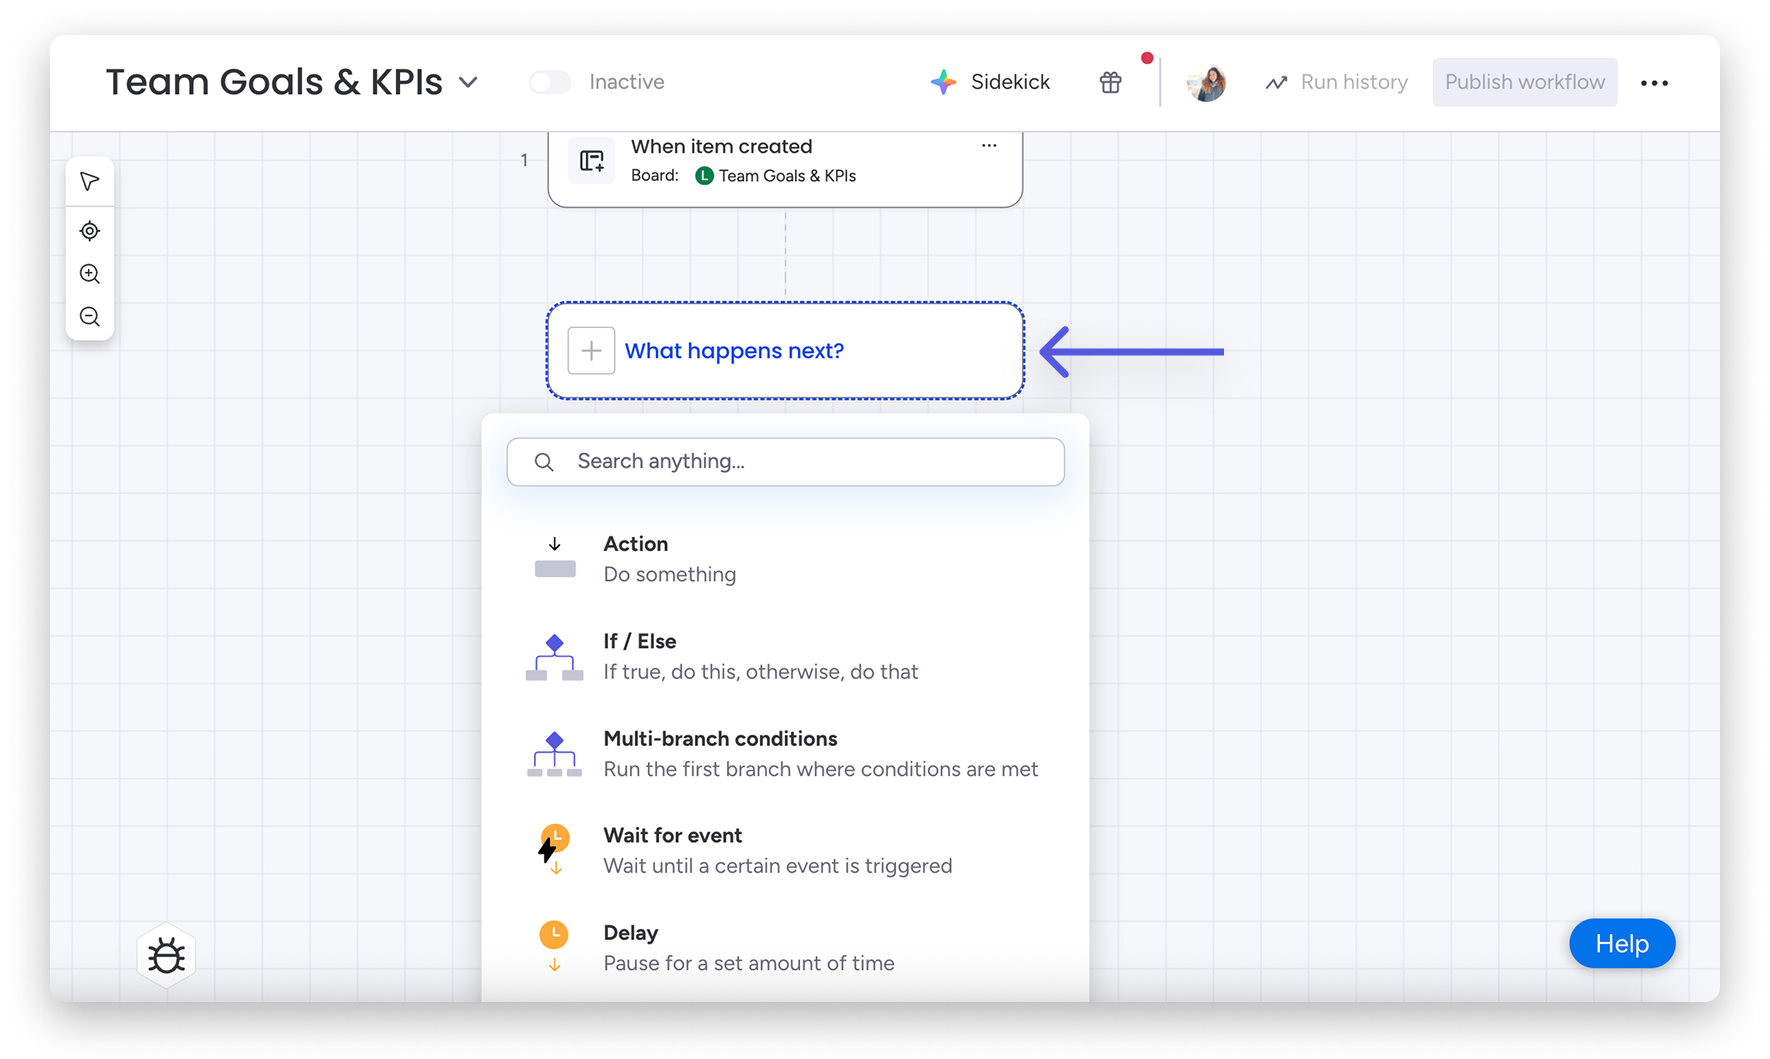The width and height of the screenshot is (1770, 1059).
Task: Click the plus icon to add step
Action: 591,351
